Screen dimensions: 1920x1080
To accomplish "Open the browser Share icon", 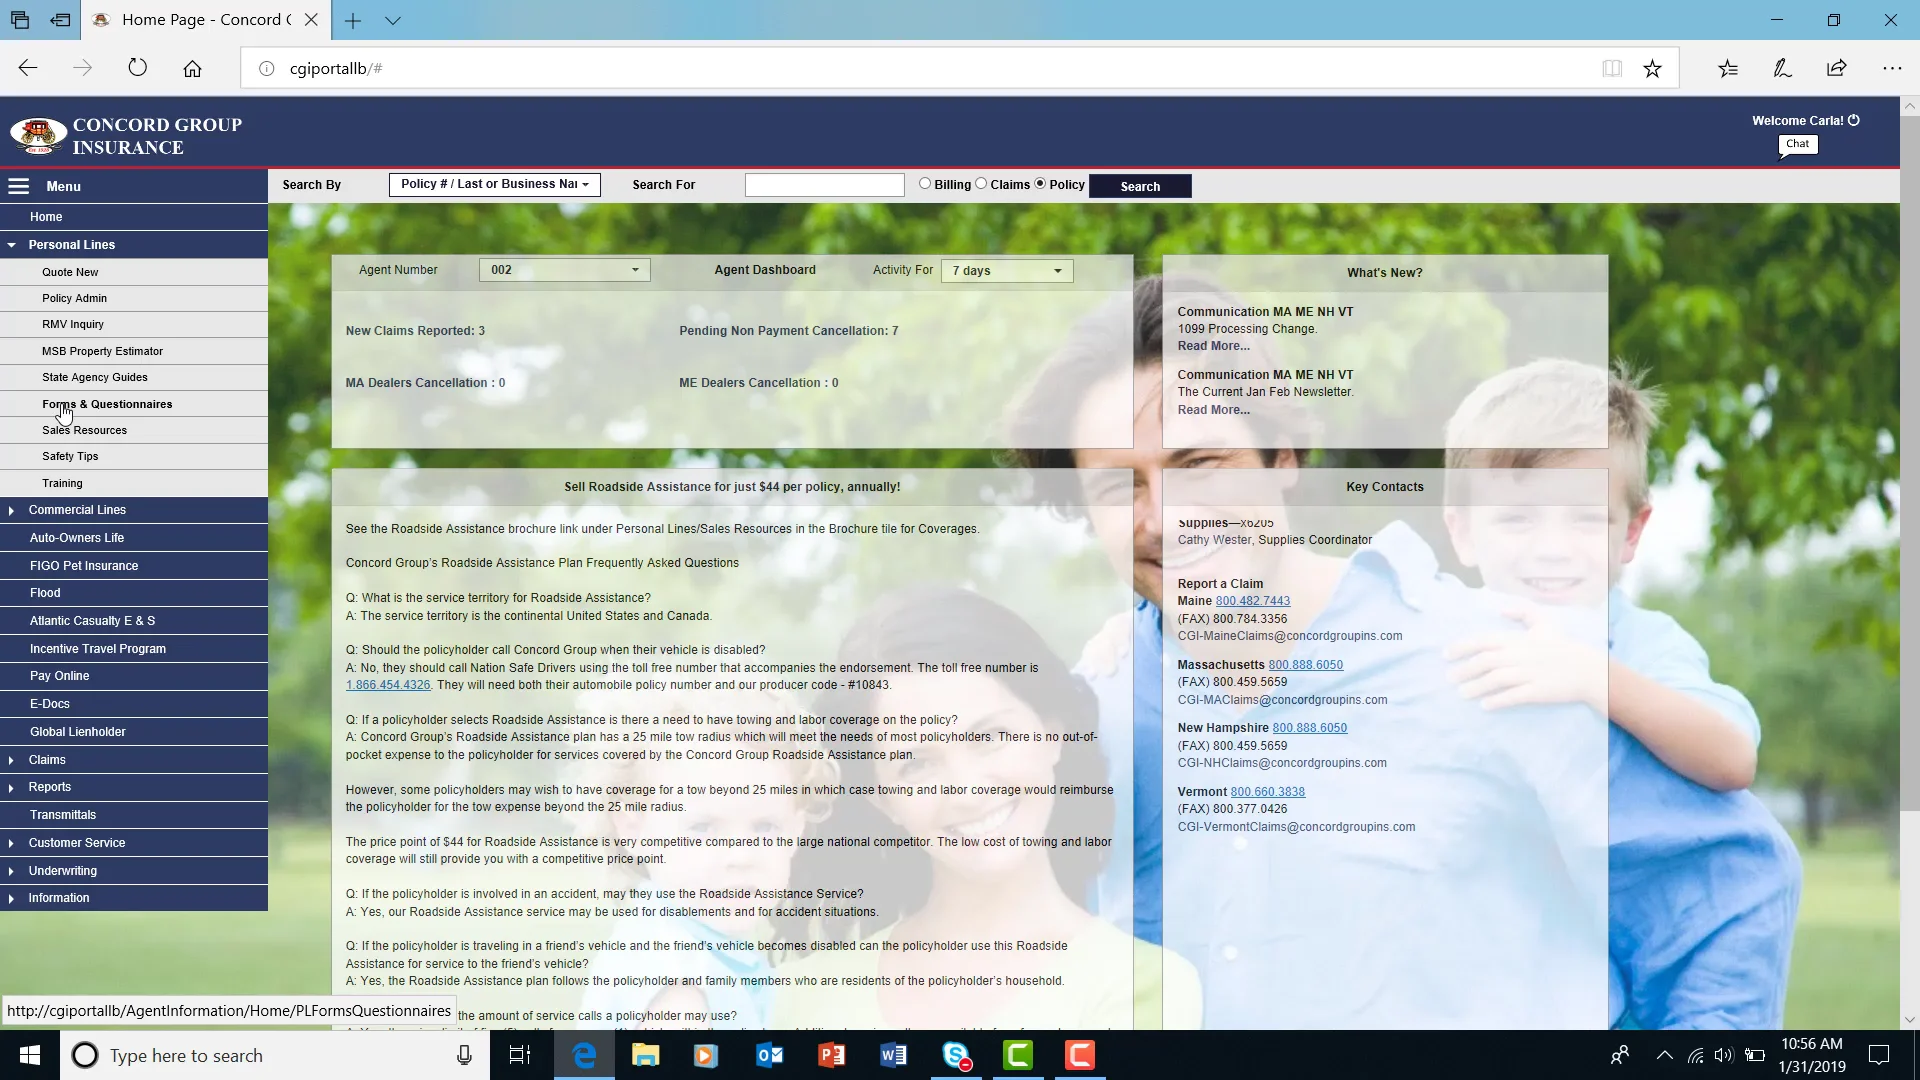I will [1836, 68].
